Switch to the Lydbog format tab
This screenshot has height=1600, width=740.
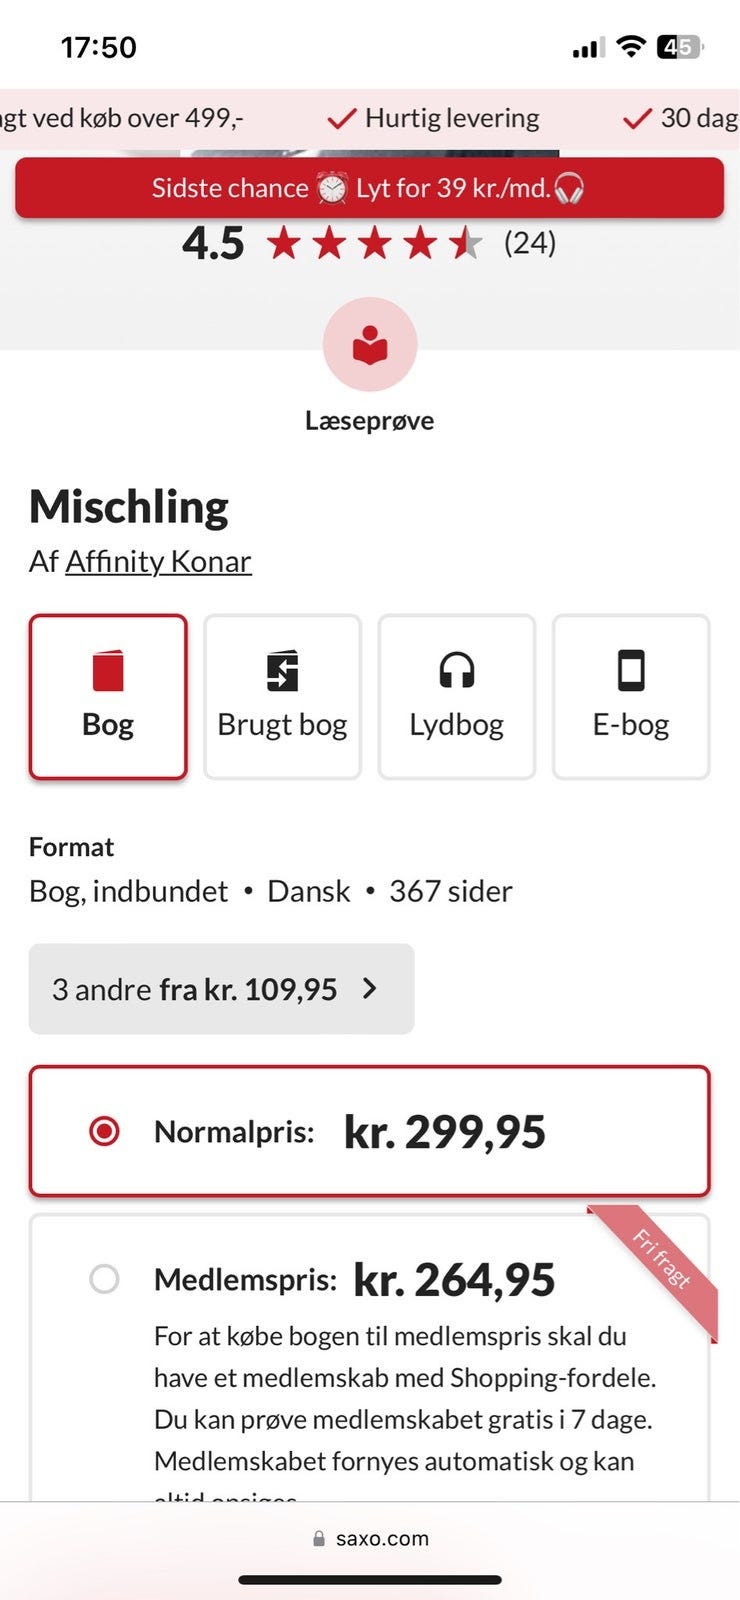(x=456, y=697)
